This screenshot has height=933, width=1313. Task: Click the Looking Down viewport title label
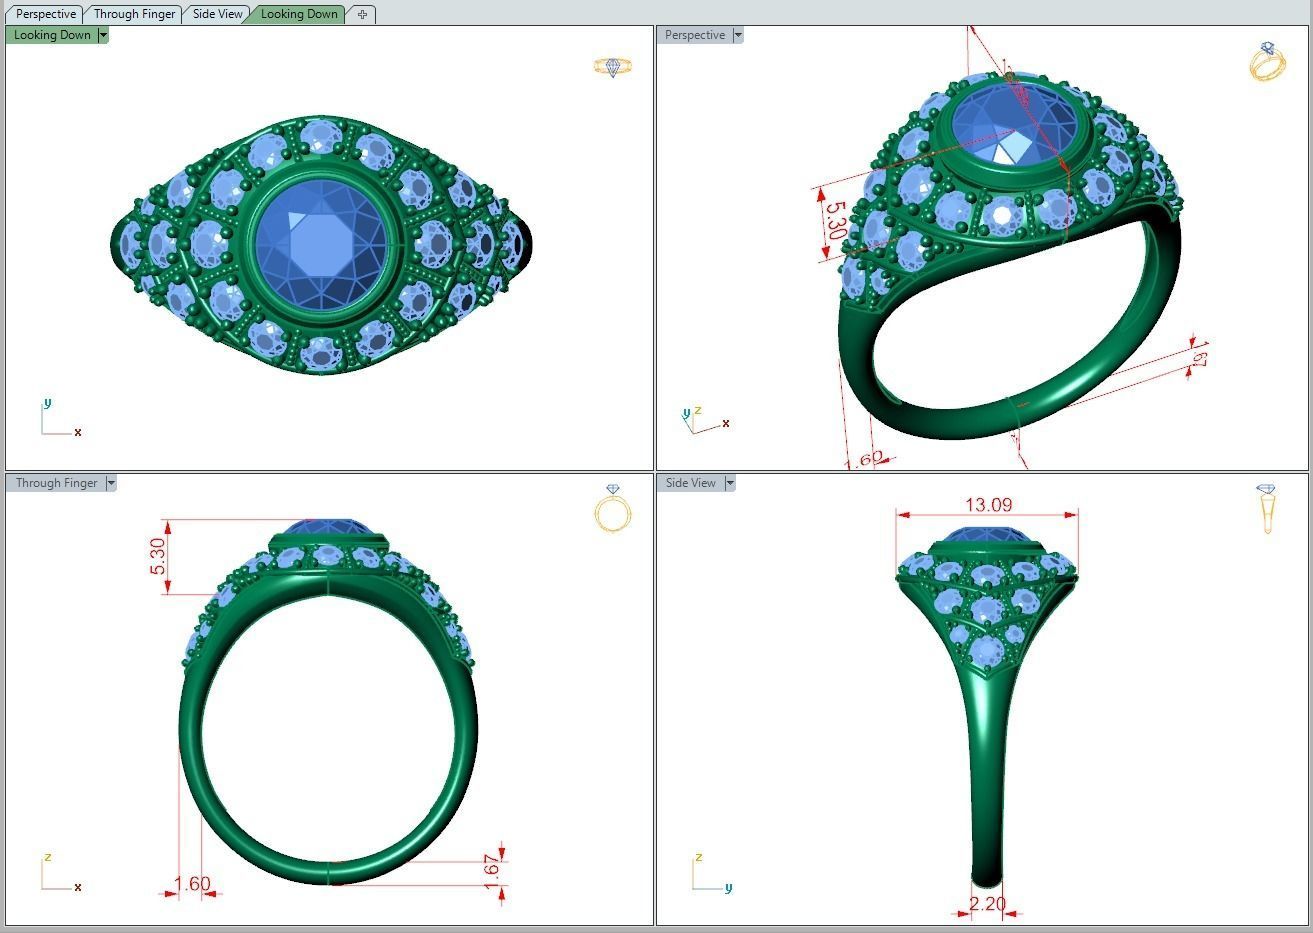click(x=52, y=35)
